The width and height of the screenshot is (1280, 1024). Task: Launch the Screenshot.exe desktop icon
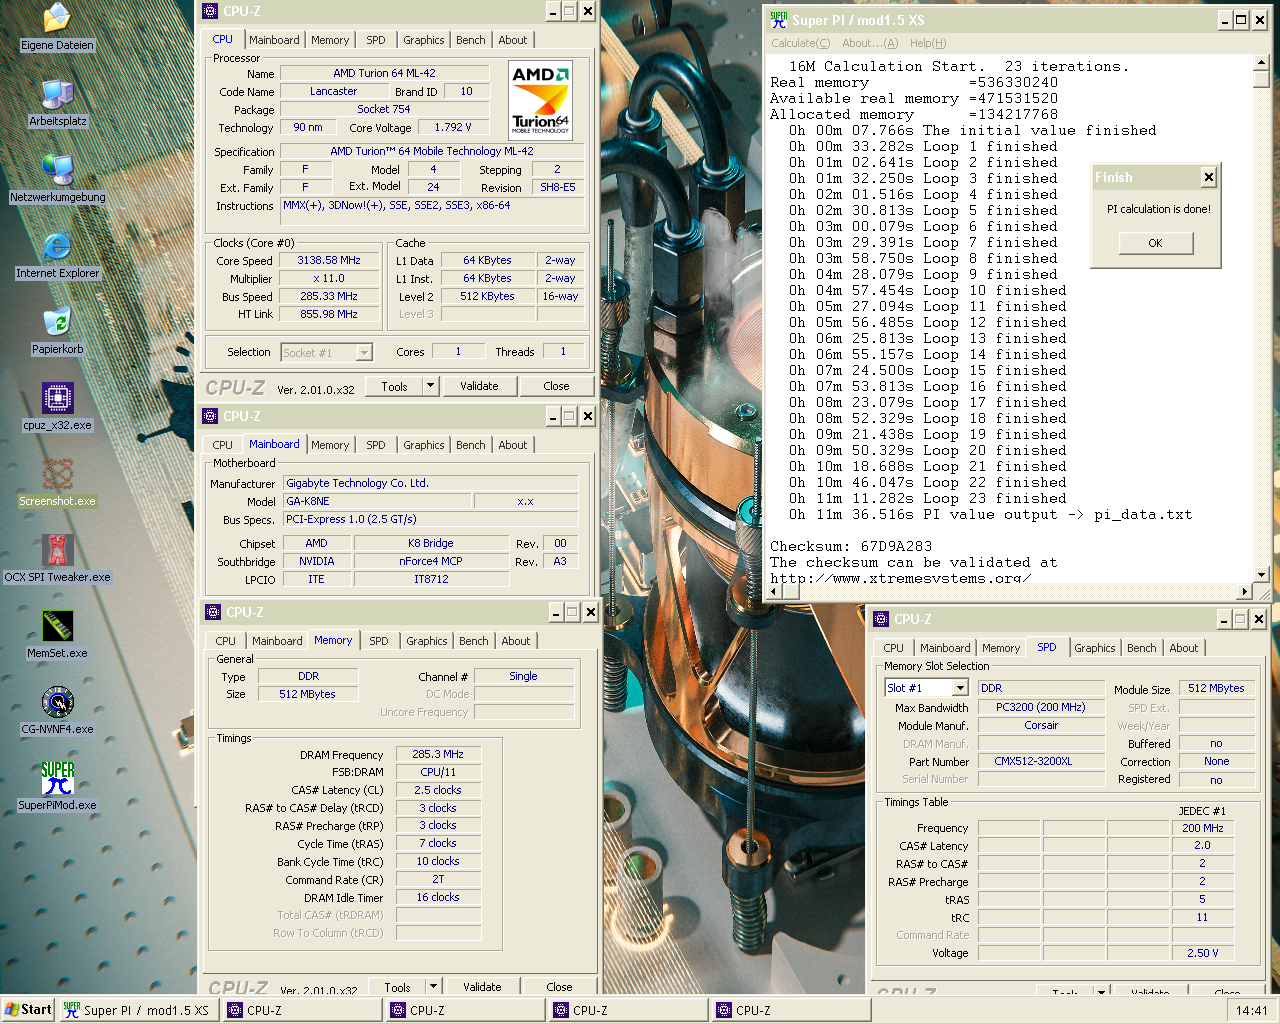pos(57,473)
